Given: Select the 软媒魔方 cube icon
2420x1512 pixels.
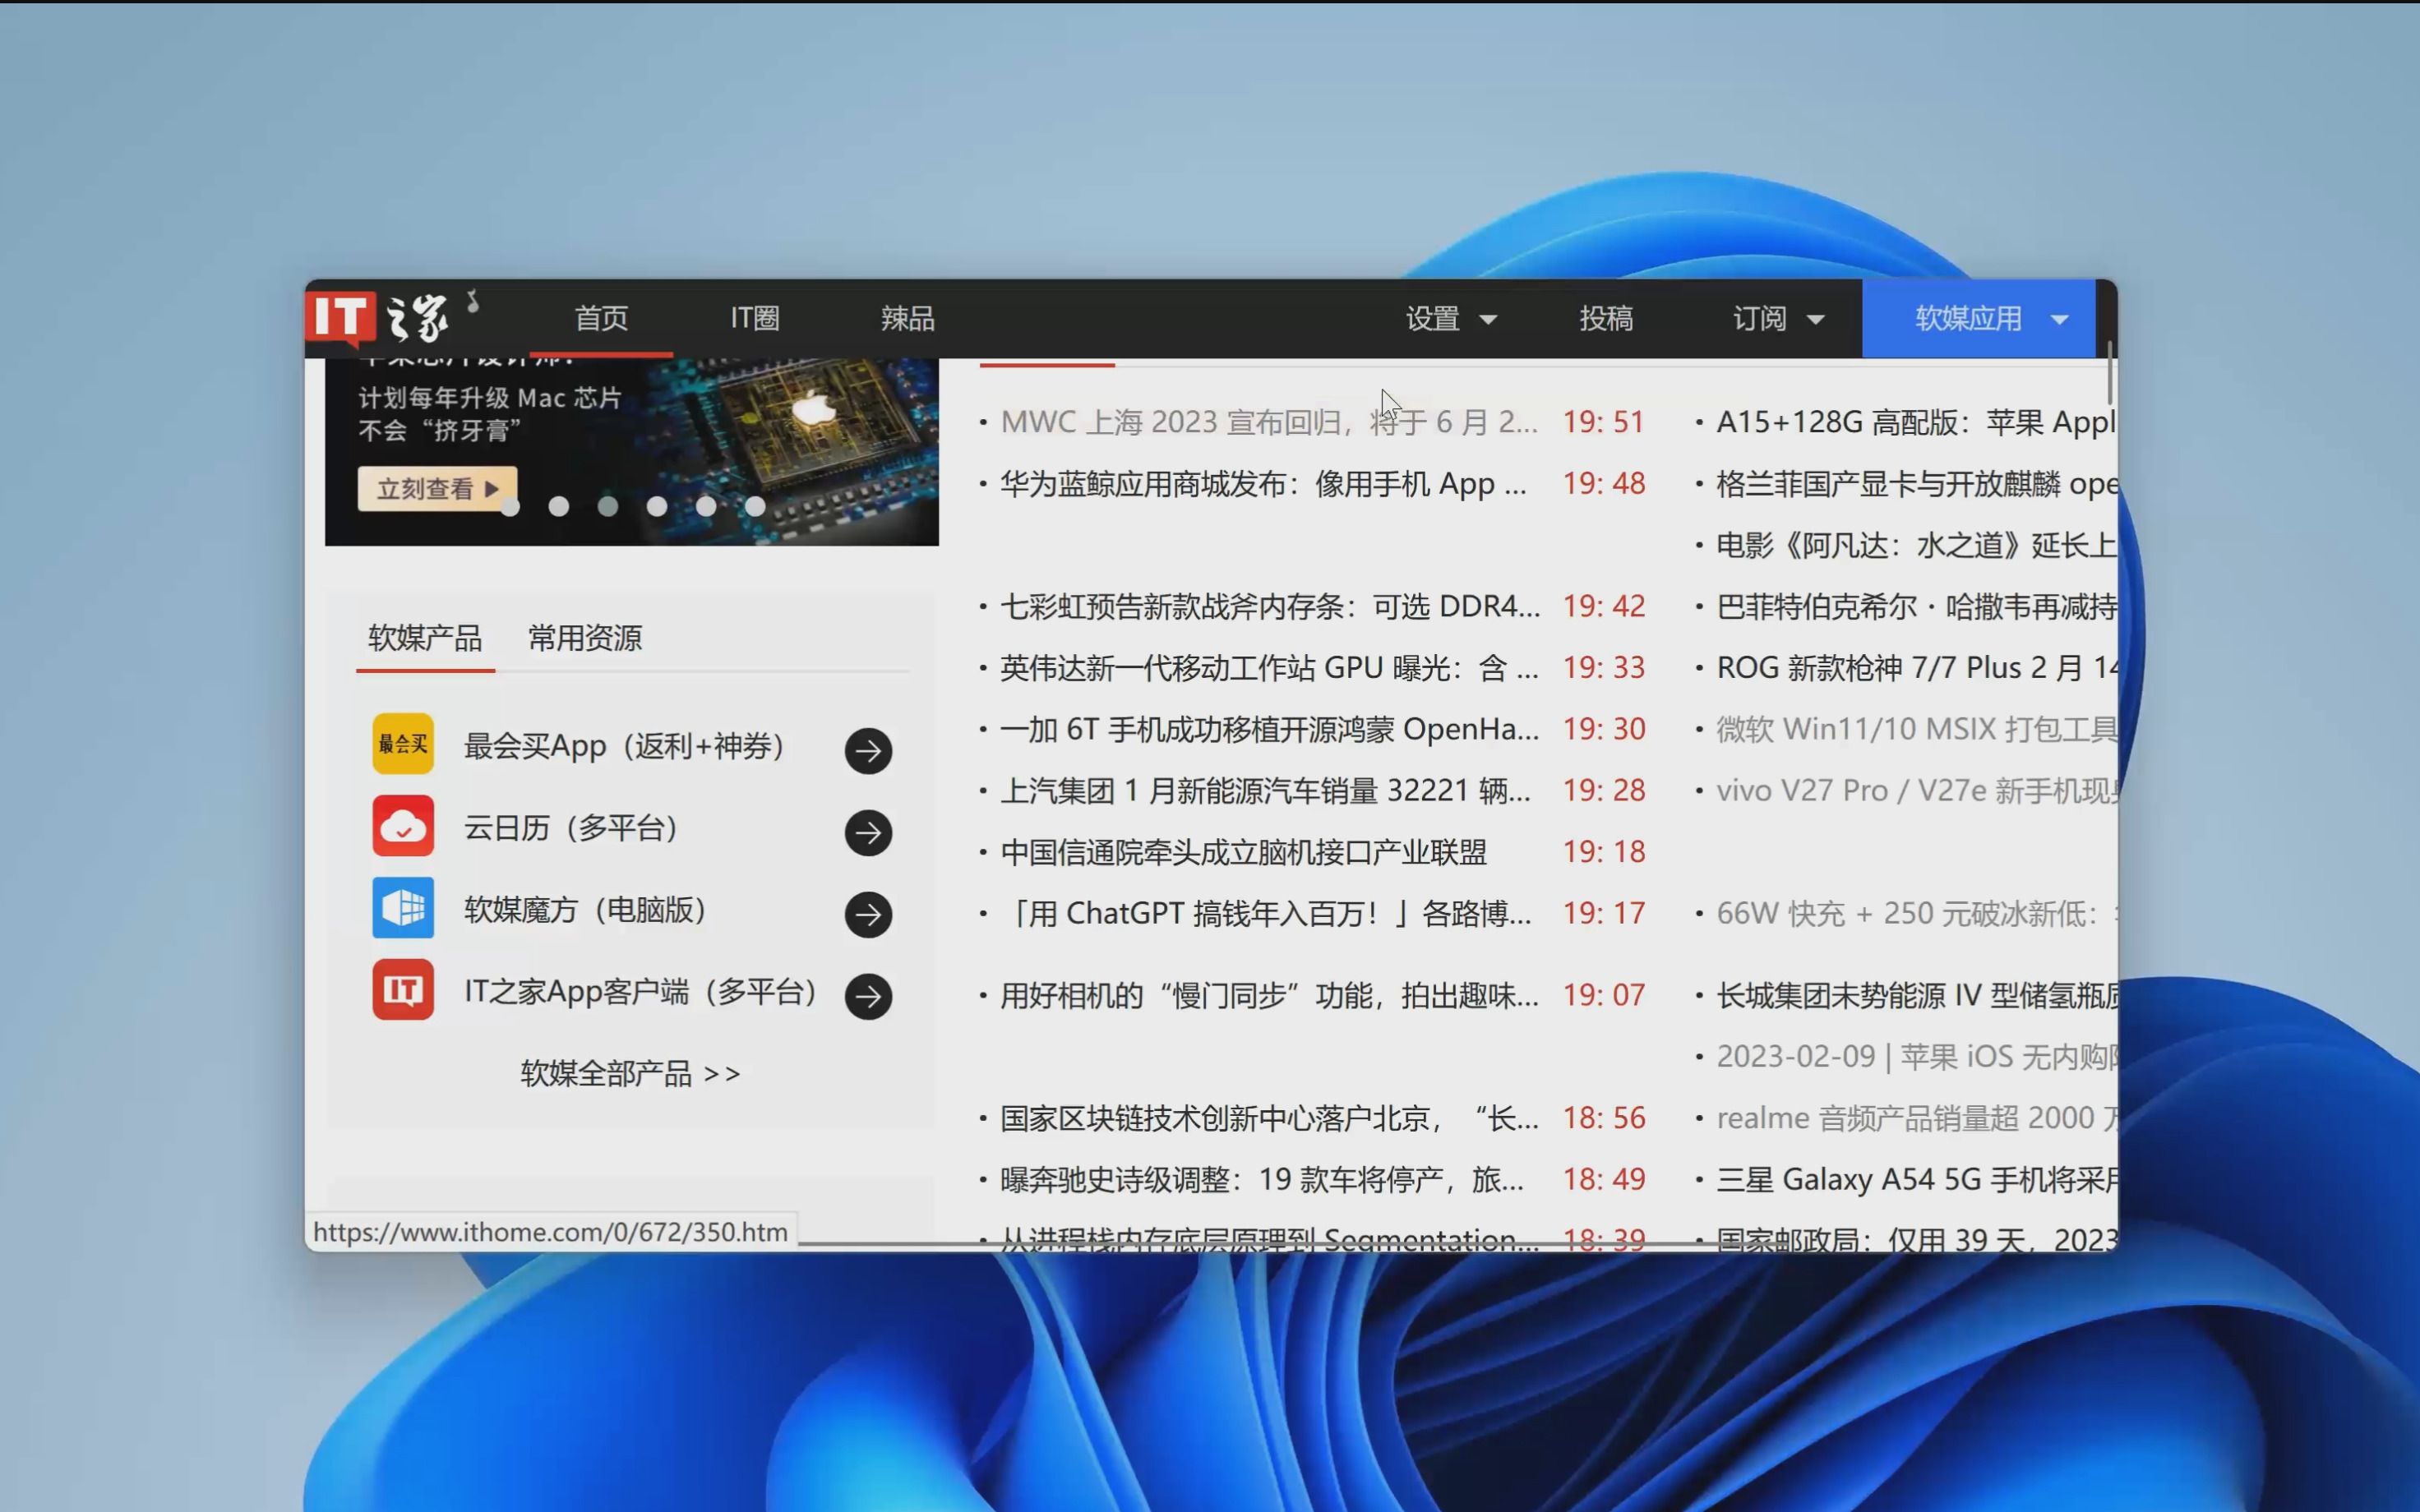Looking at the screenshot, I should [x=402, y=908].
